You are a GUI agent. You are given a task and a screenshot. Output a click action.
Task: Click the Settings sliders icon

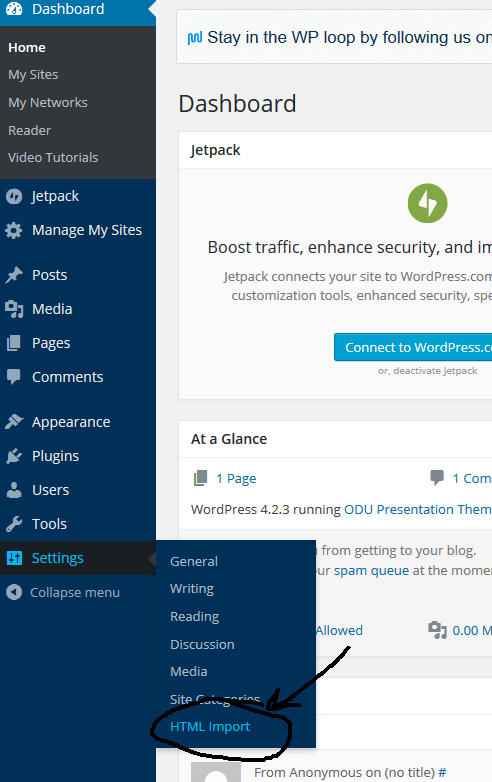(x=14, y=558)
